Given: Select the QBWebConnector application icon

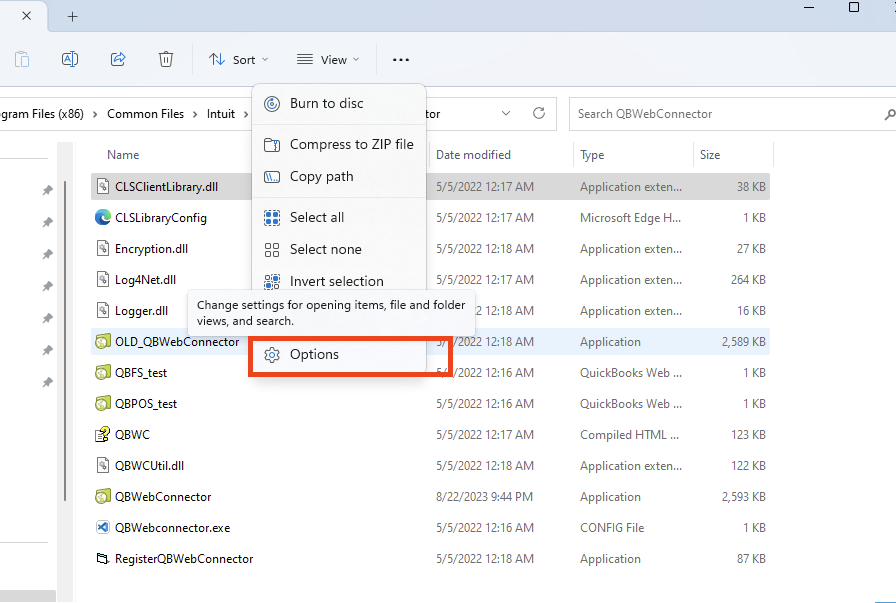Looking at the screenshot, I should pos(102,496).
